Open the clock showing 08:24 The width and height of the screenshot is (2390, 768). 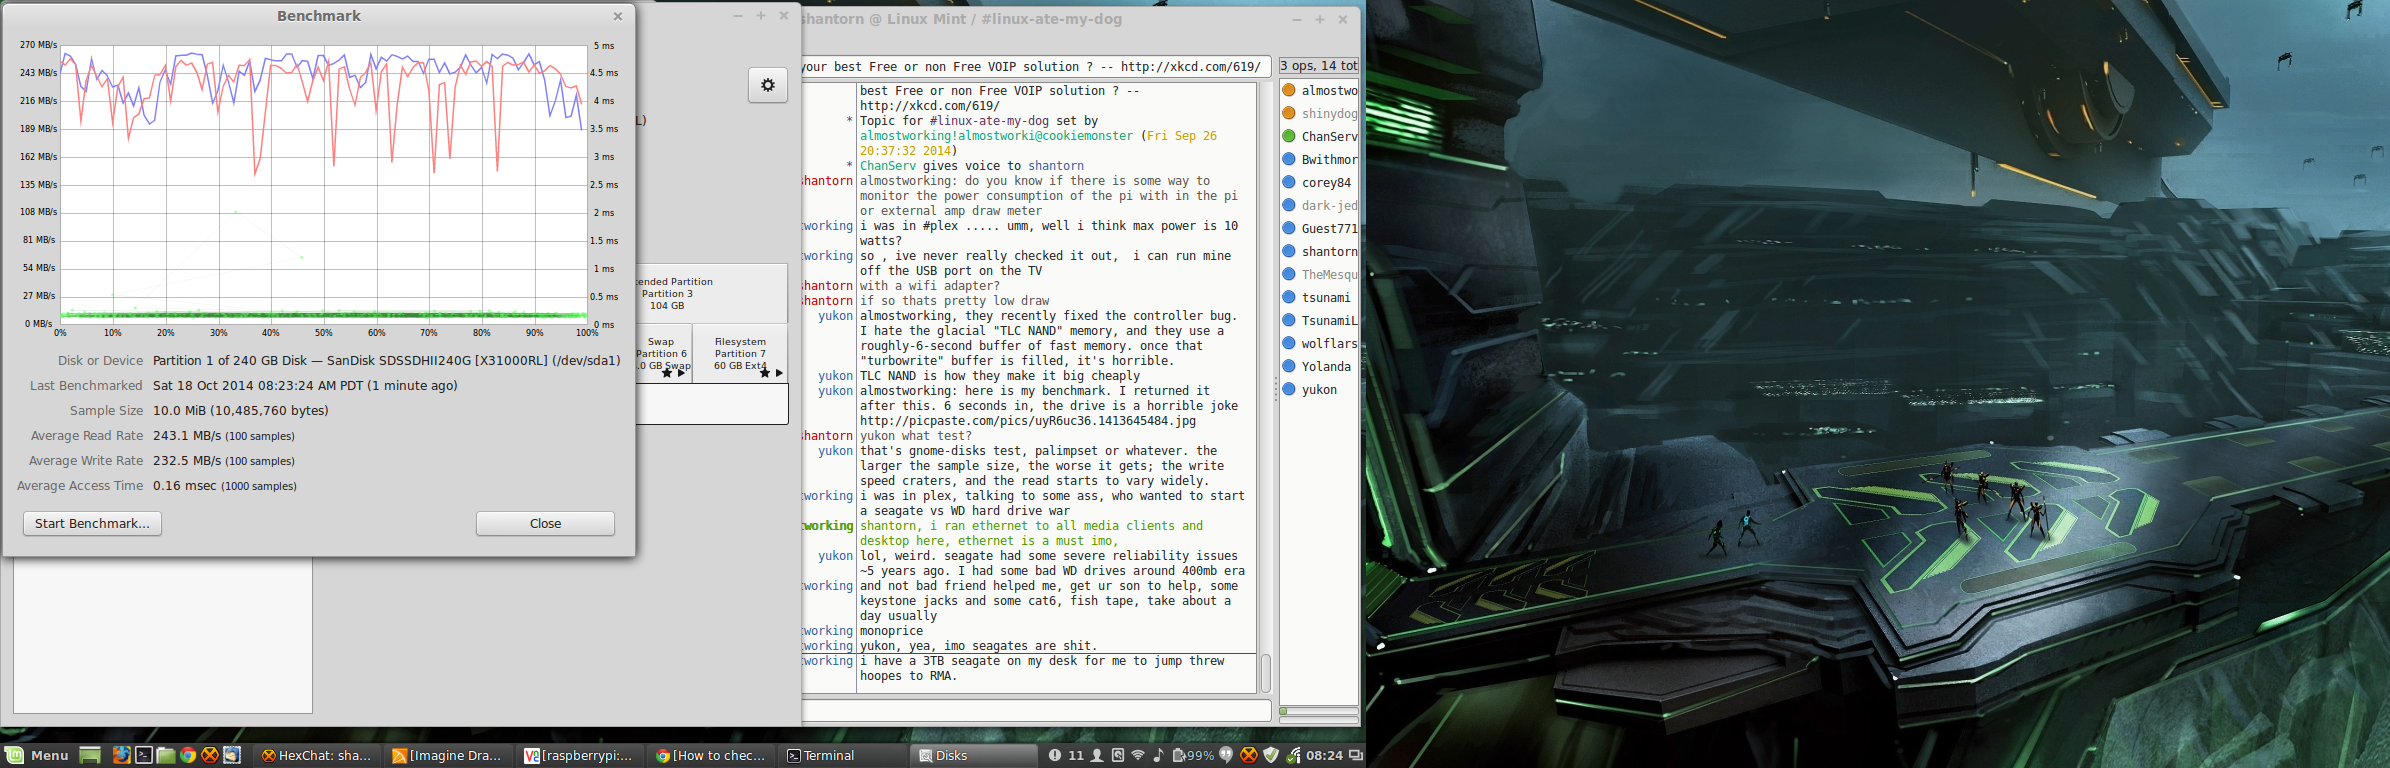click(1324, 755)
